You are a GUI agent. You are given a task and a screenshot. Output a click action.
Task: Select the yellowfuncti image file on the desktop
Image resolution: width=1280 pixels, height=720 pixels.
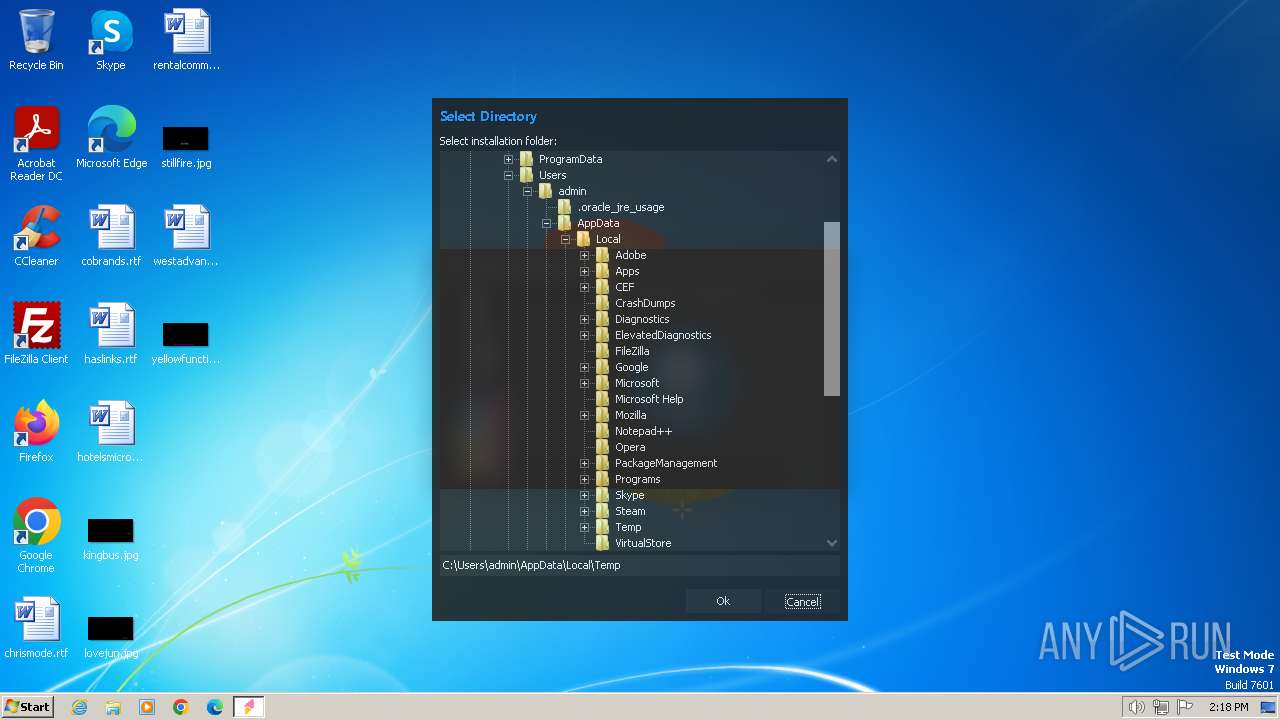(186, 342)
